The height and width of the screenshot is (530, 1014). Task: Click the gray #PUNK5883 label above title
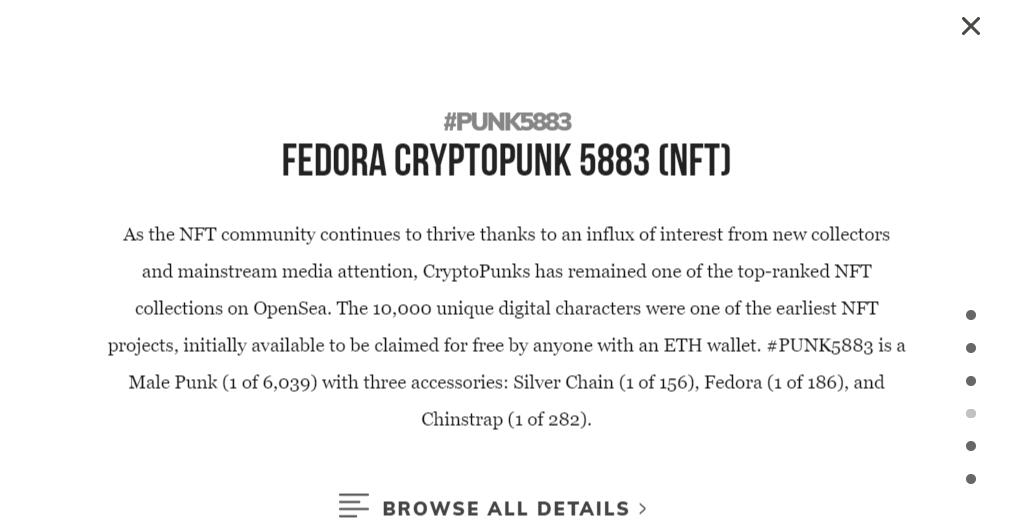pyautogui.click(x=507, y=122)
